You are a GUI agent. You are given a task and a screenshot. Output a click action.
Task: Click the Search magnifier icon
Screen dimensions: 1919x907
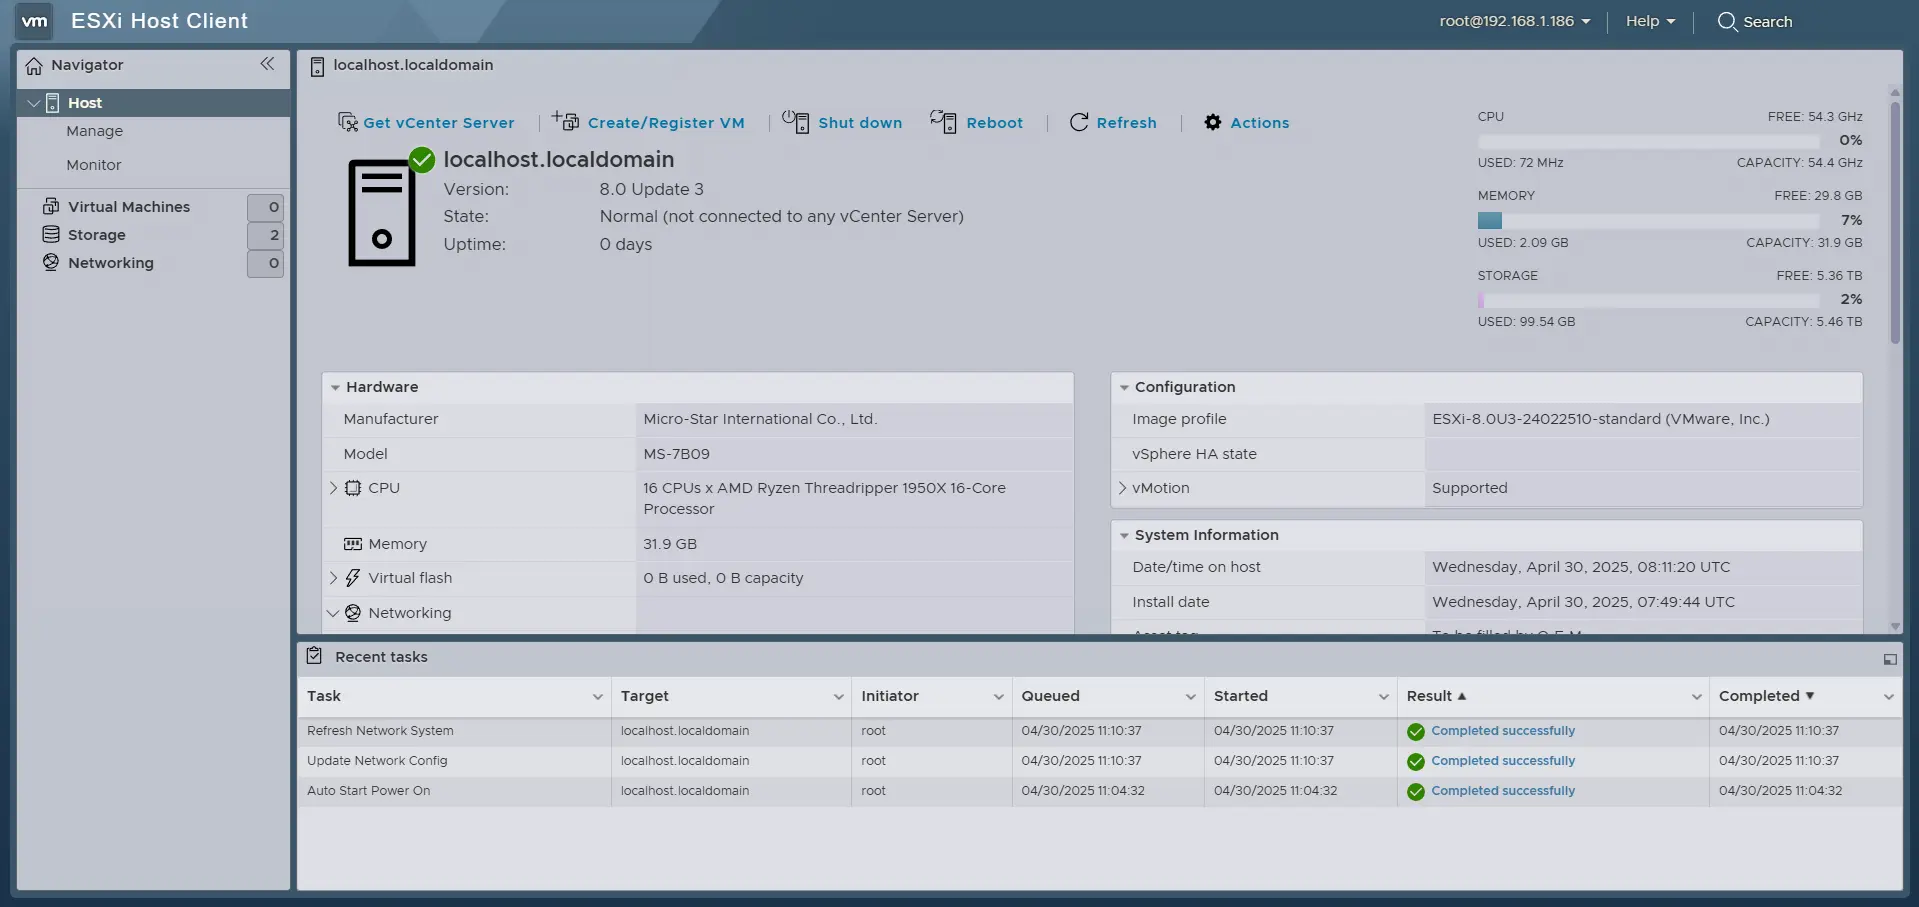[1727, 21]
